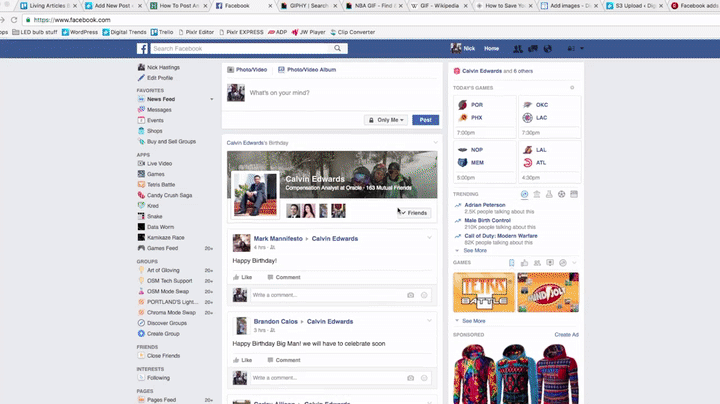720x404 pixels.
Task: Open Adrian Peterson trending topic
Action: 485,205
